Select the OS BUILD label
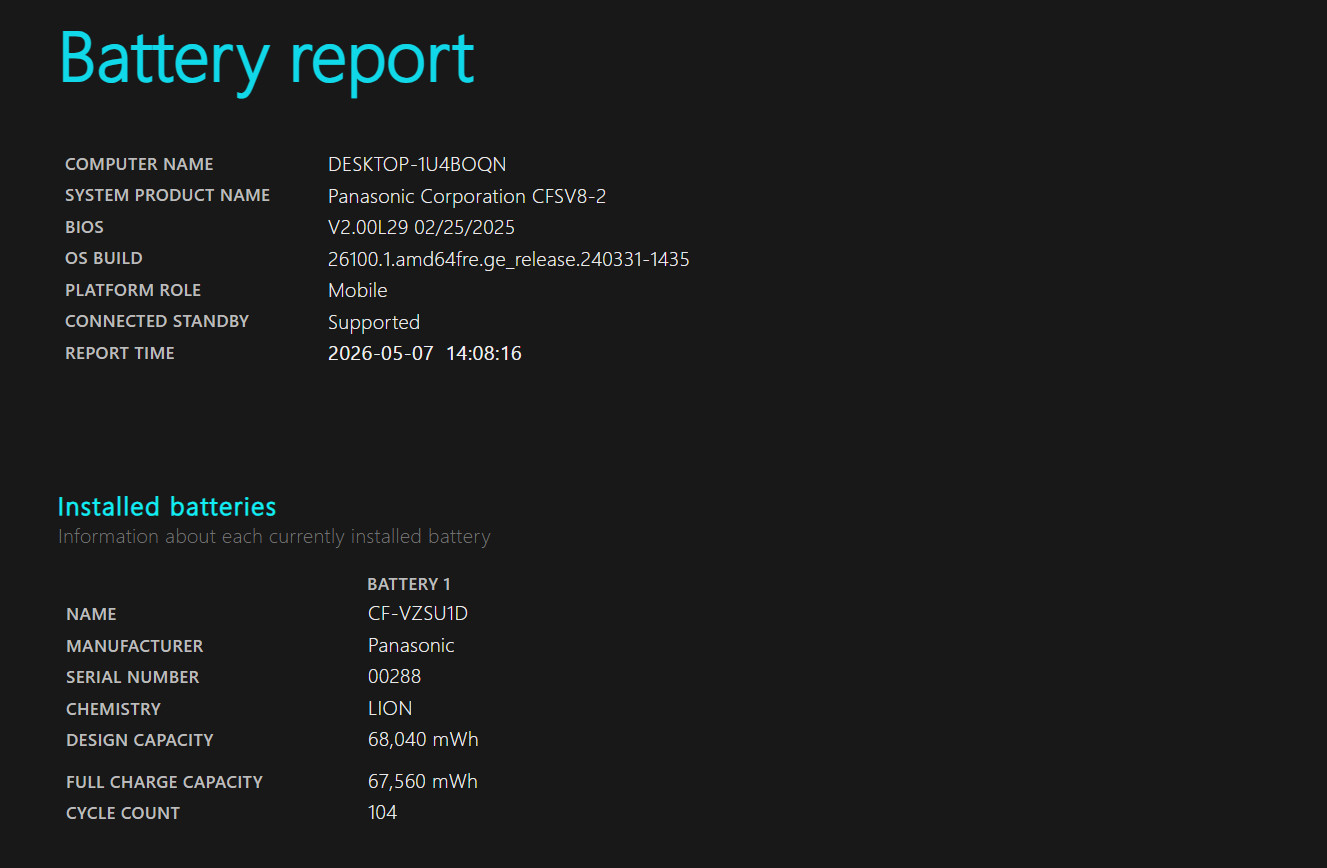This screenshot has height=868, width=1327. tap(103, 258)
